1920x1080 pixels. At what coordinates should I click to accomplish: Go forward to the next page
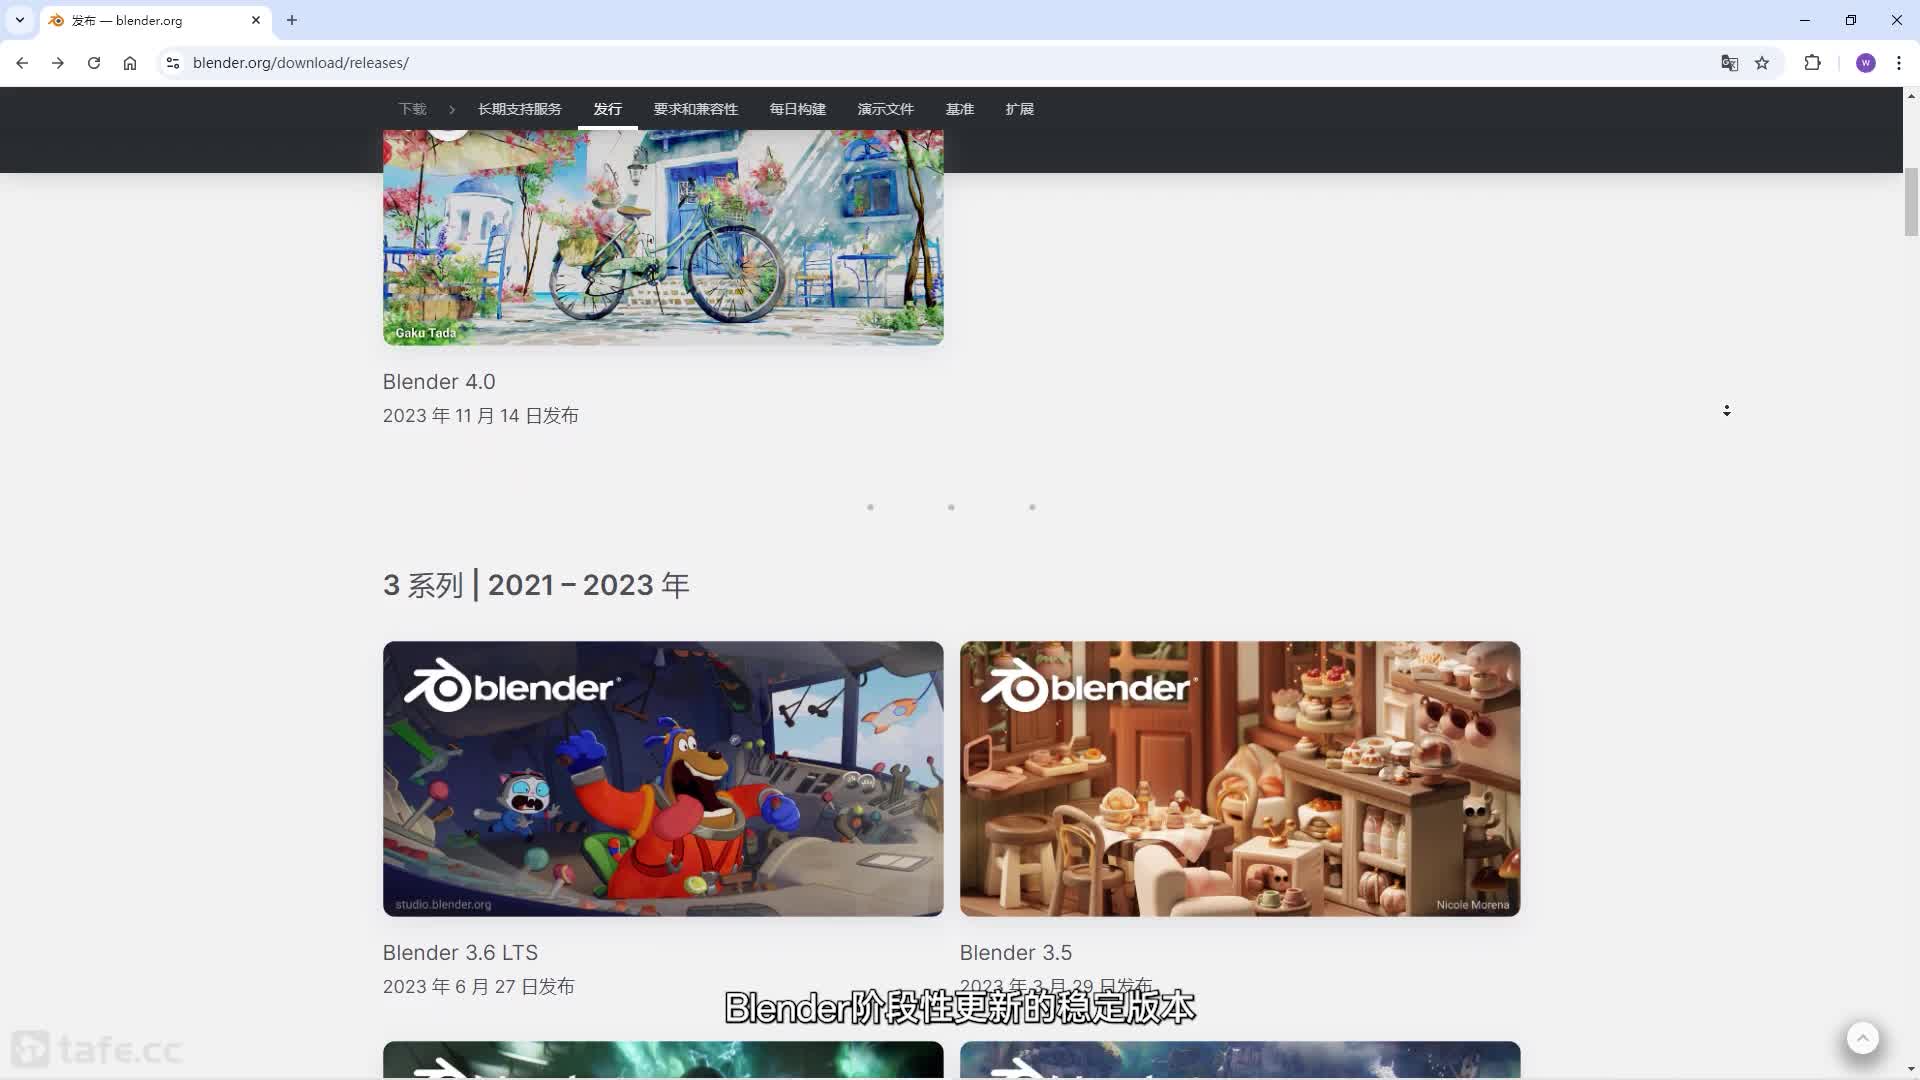pos(58,63)
